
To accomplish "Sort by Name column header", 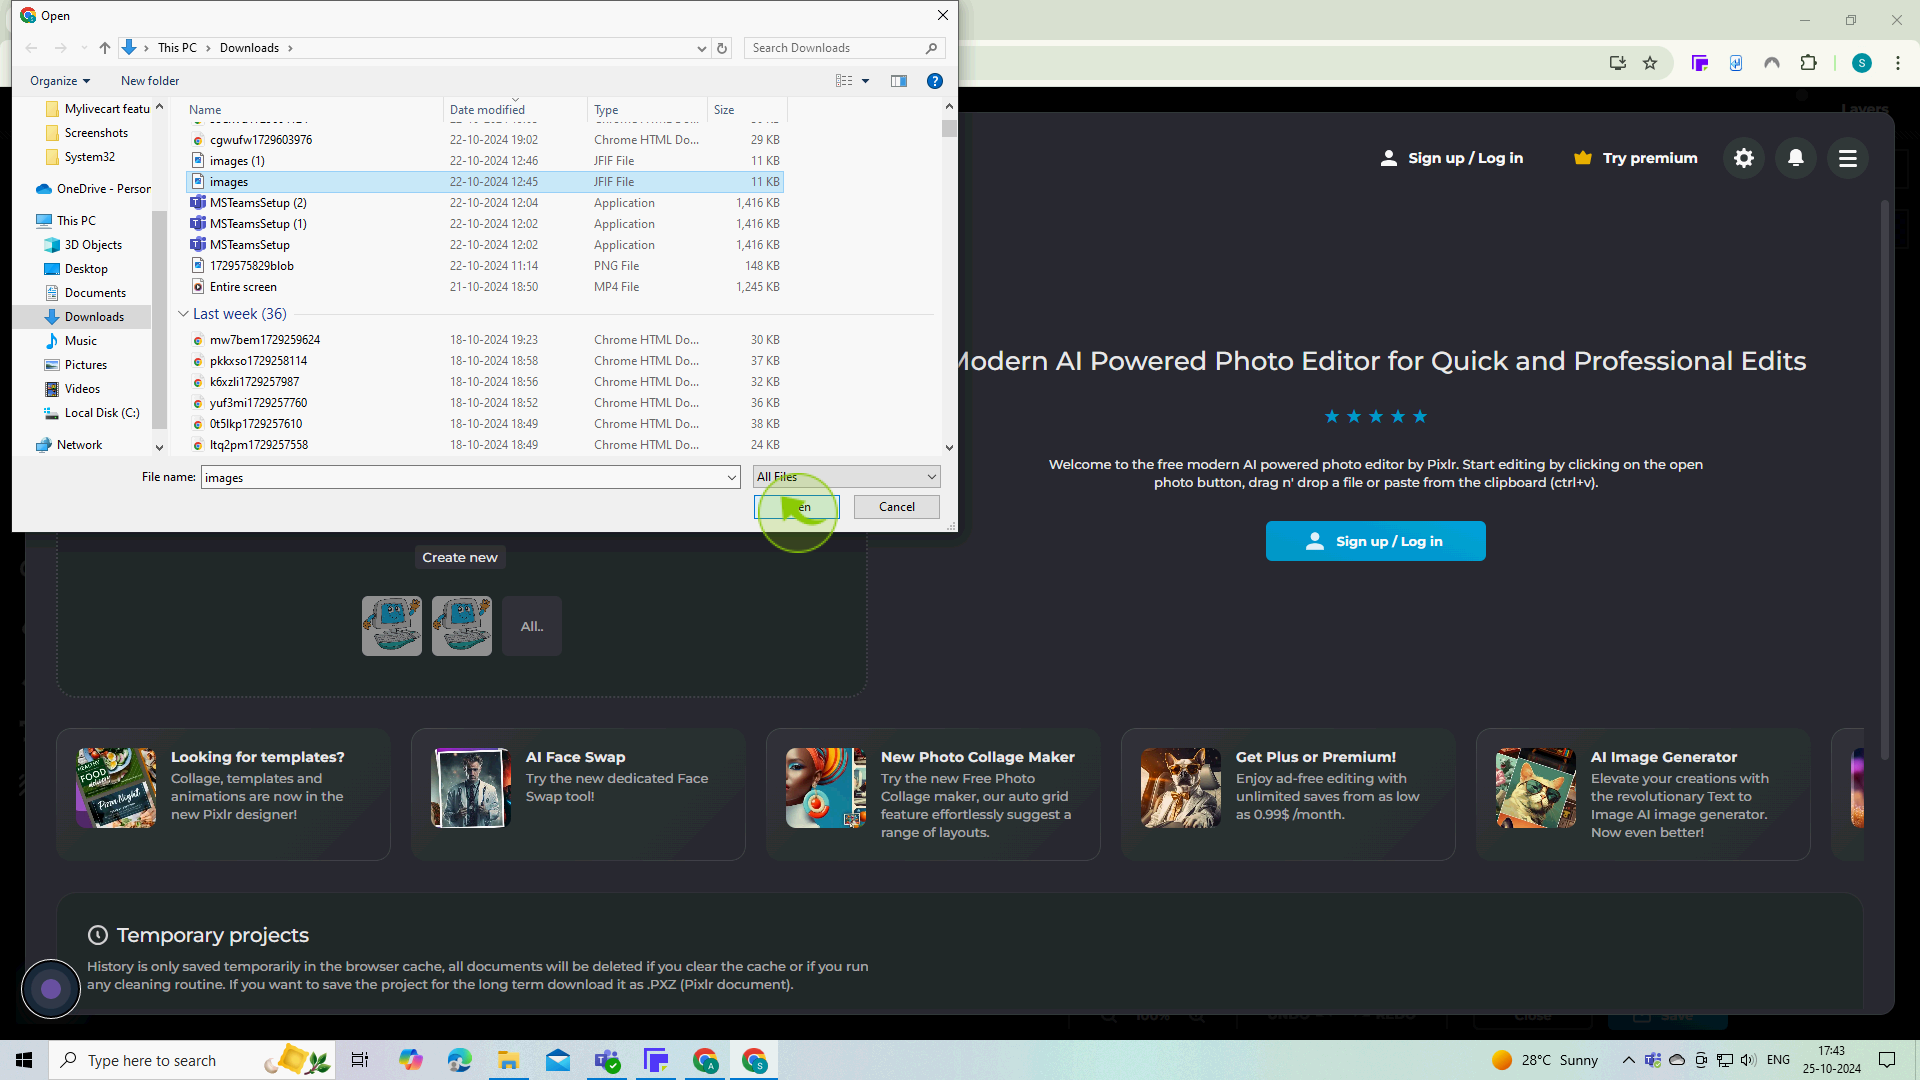I will (314, 110).
